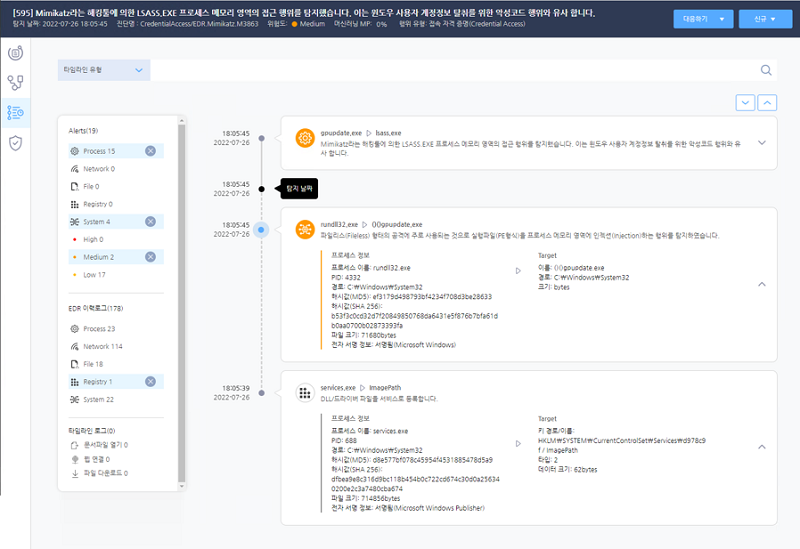The image size is (800, 549).
Task: Click the CredentialAccess/EDR.Mimikatz.M3863 diagnosis name
Action: pos(199,24)
